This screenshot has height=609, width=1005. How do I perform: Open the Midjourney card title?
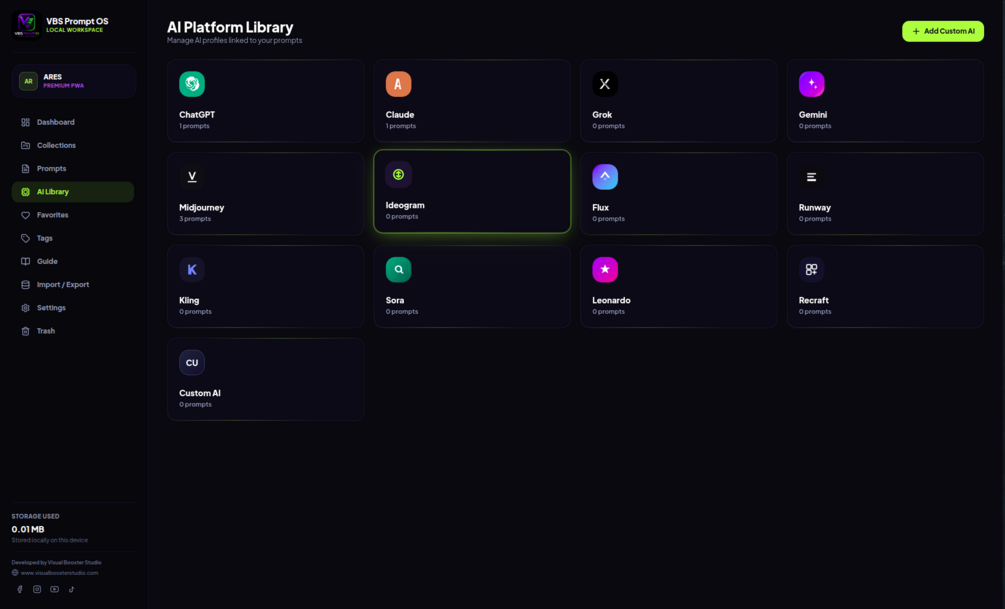(201, 208)
